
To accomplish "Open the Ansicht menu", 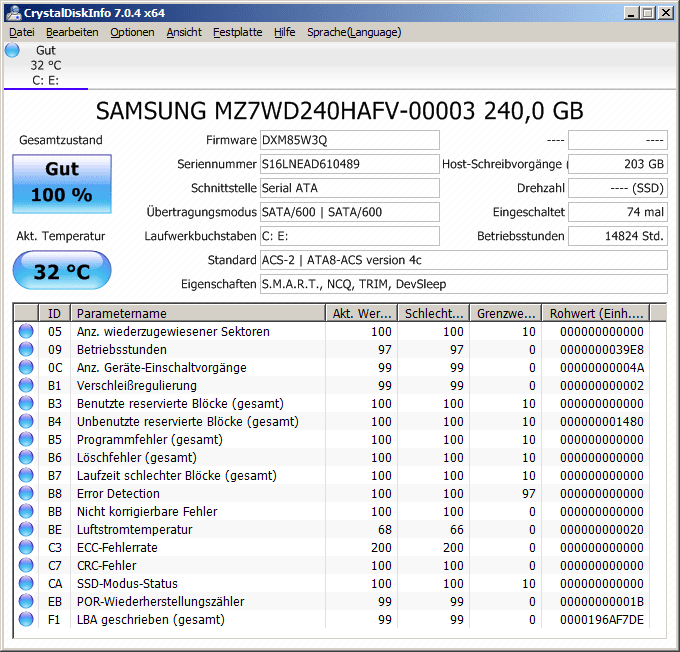I will (x=184, y=32).
